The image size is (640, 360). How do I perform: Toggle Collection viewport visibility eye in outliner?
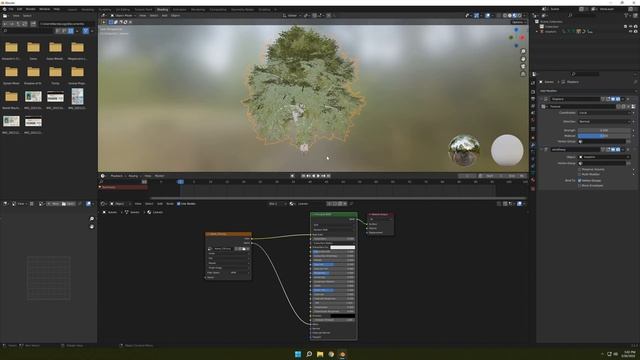631,27
